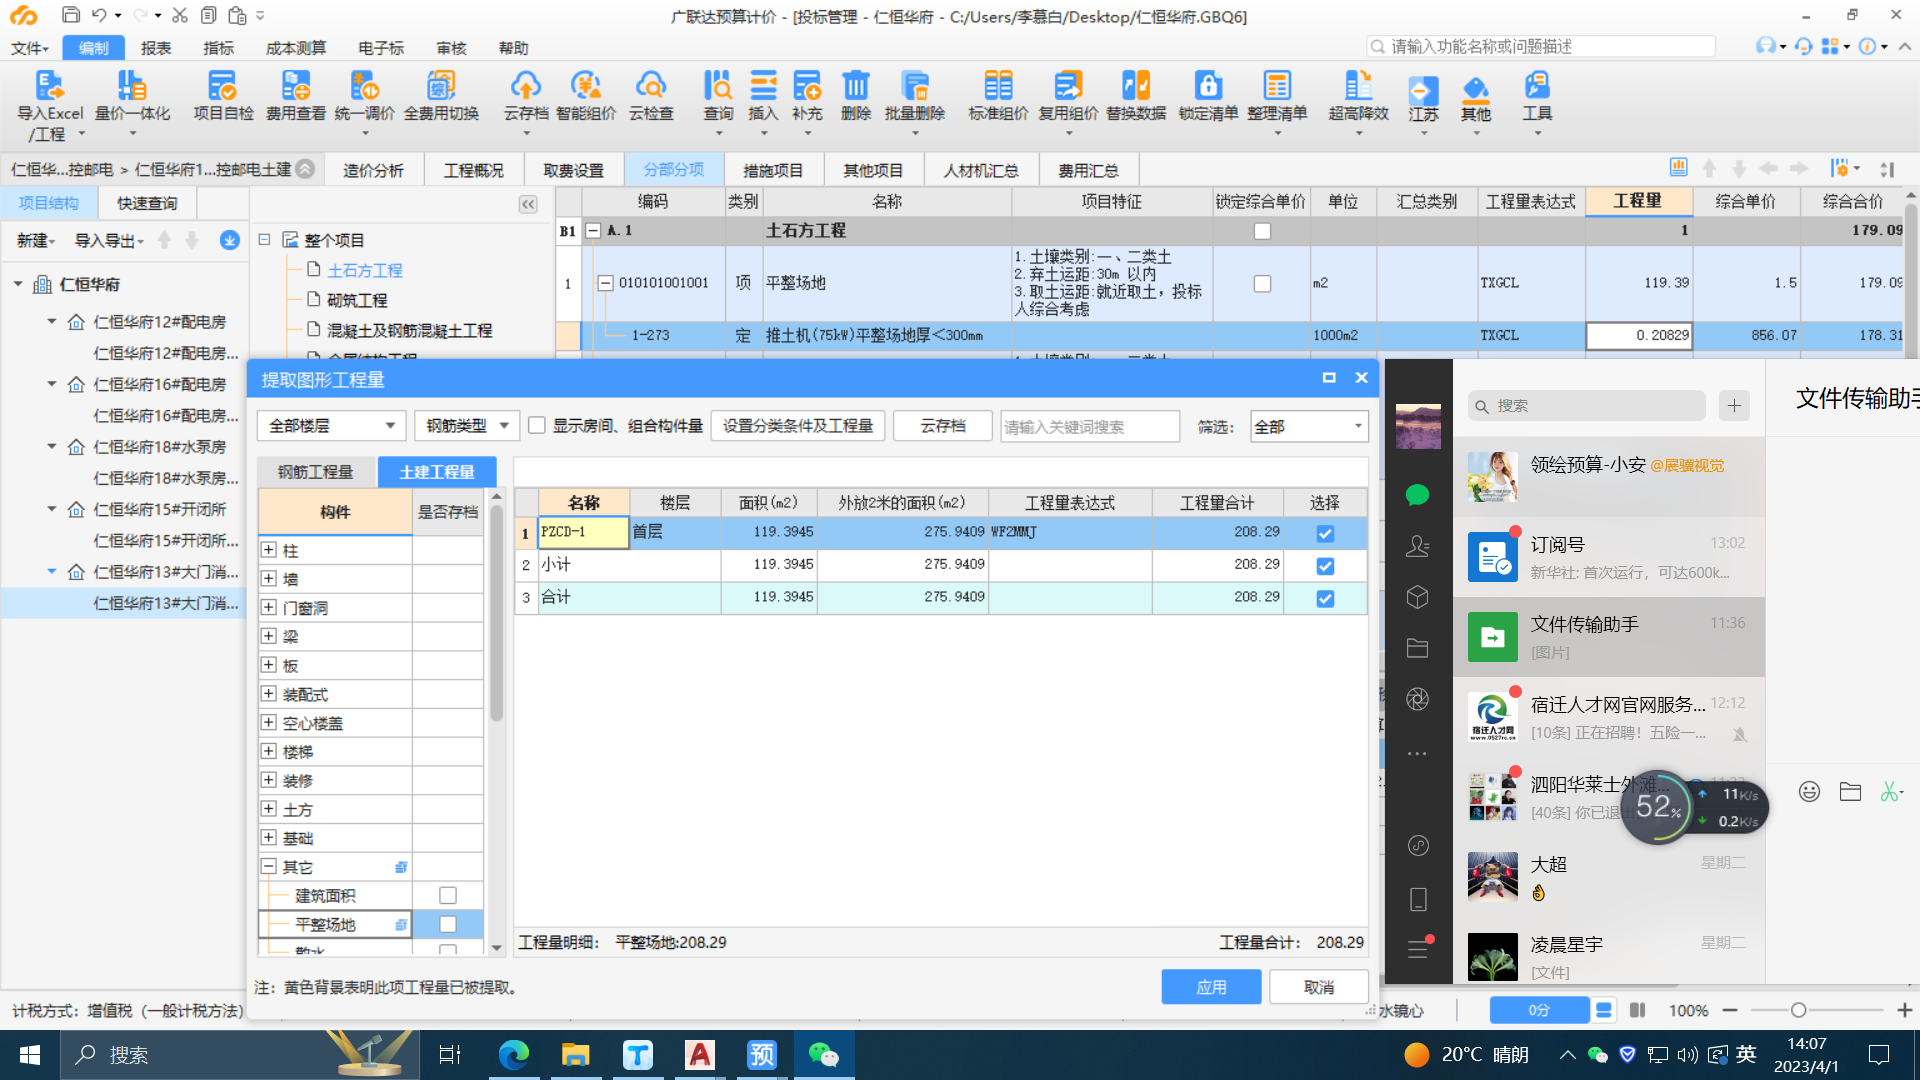The width and height of the screenshot is (1920, 1080).
Task: Open the 钢筋类型 dropdown
Action: pos(467,426)
